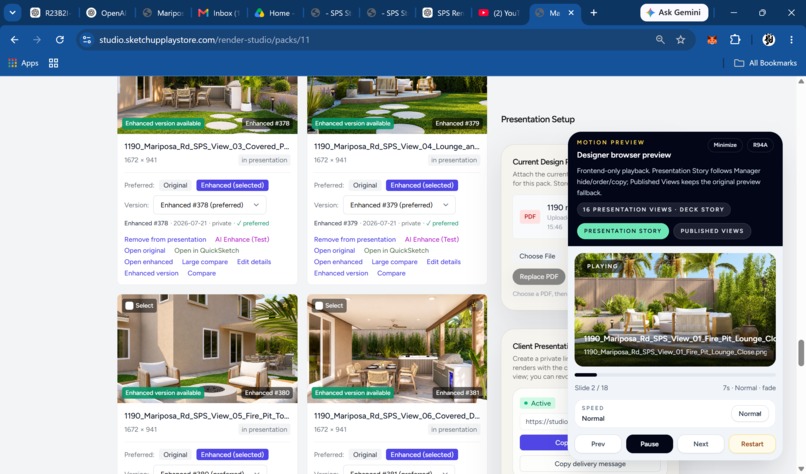This screenshot has width=806, height=474.
Task: Open the Extensions puzzle icon
Action: tap(735, 40)
